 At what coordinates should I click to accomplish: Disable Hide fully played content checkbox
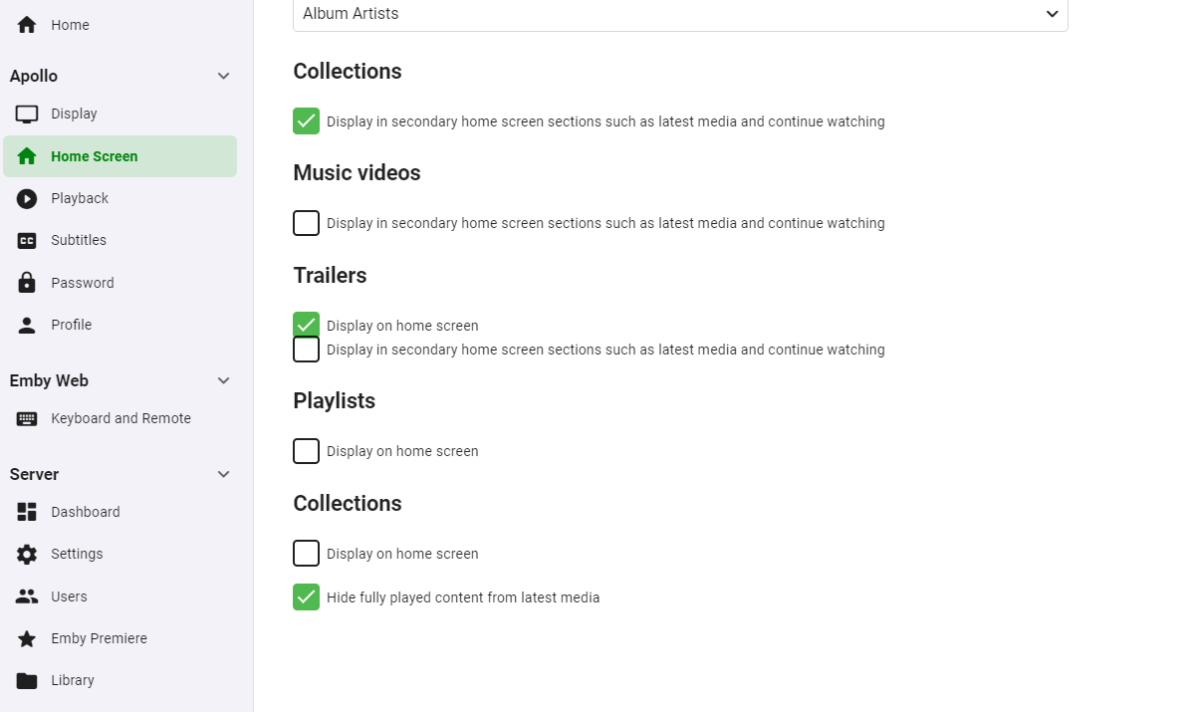(x=306, y=597)
